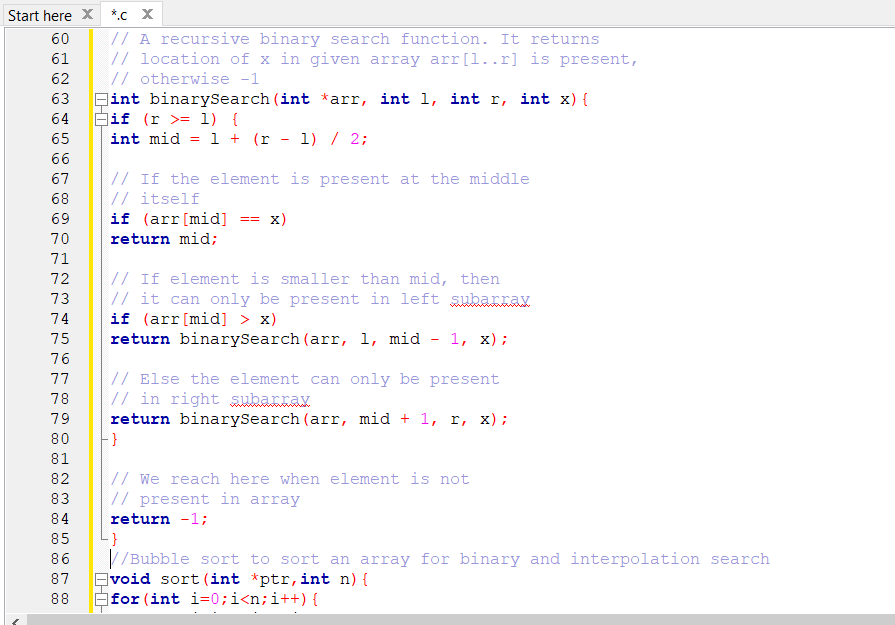
Task: Close the *.c tab using its X icon
Action: point(148,14)
